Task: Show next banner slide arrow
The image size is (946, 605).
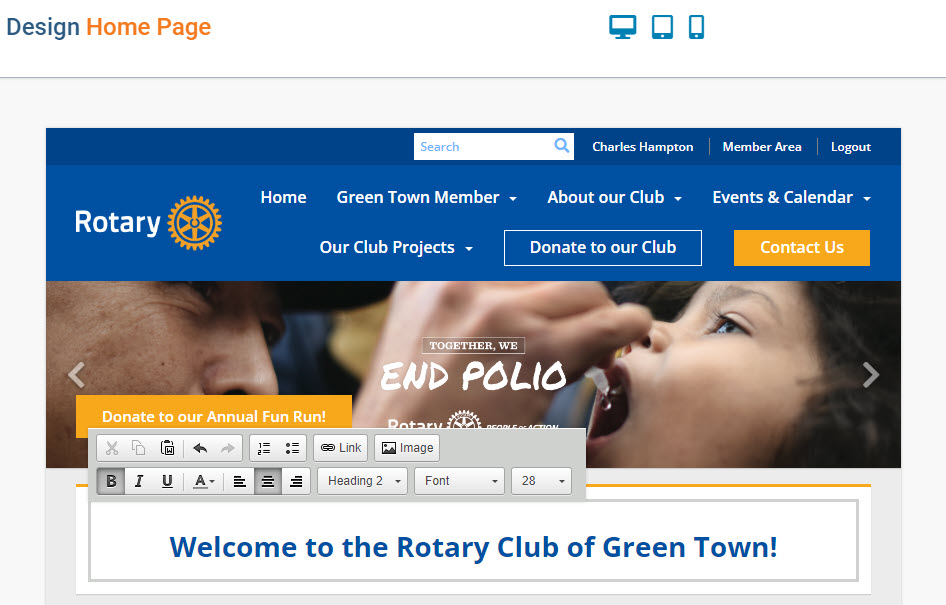Action: coord(870,375)
